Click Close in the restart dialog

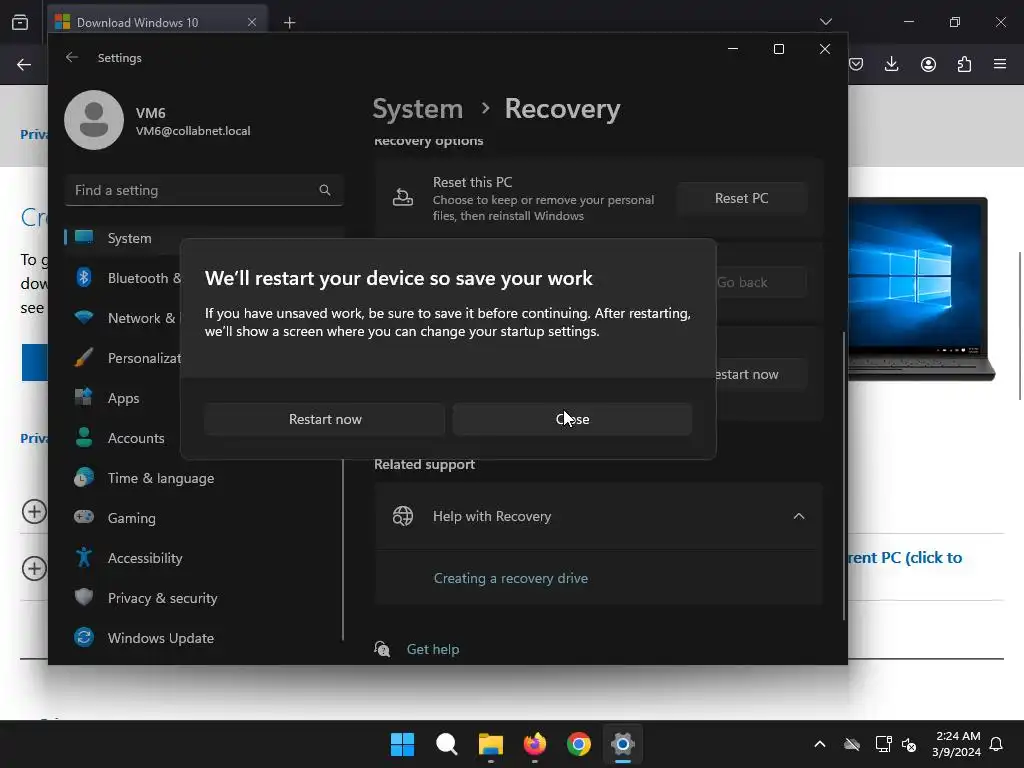(572, 419)
